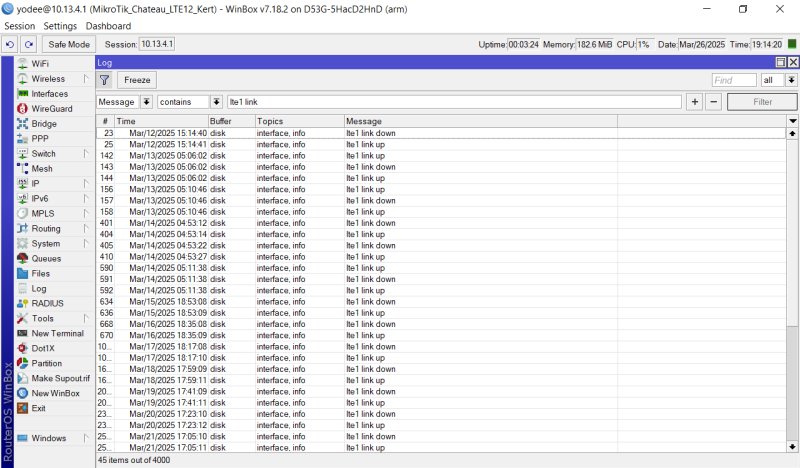The image size is (800, 468).
Task: Open Routing sidebar menu
Action: coord(46,229)
